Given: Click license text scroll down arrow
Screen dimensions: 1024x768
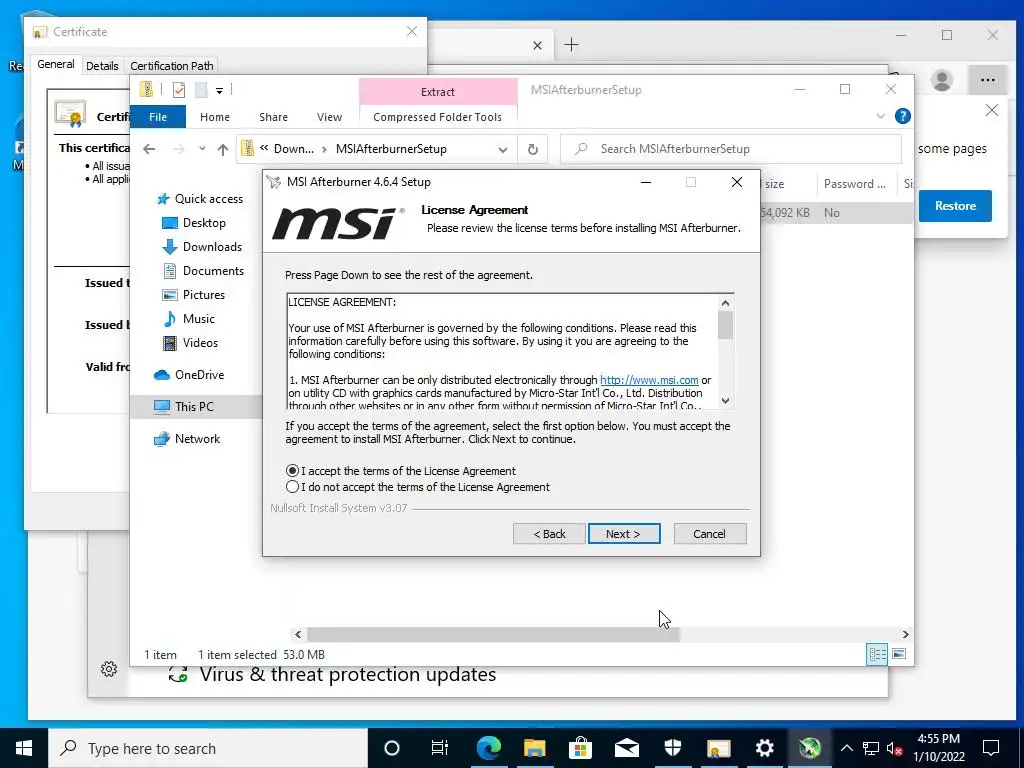Looking at the screenshot, I should click(725, 400).
